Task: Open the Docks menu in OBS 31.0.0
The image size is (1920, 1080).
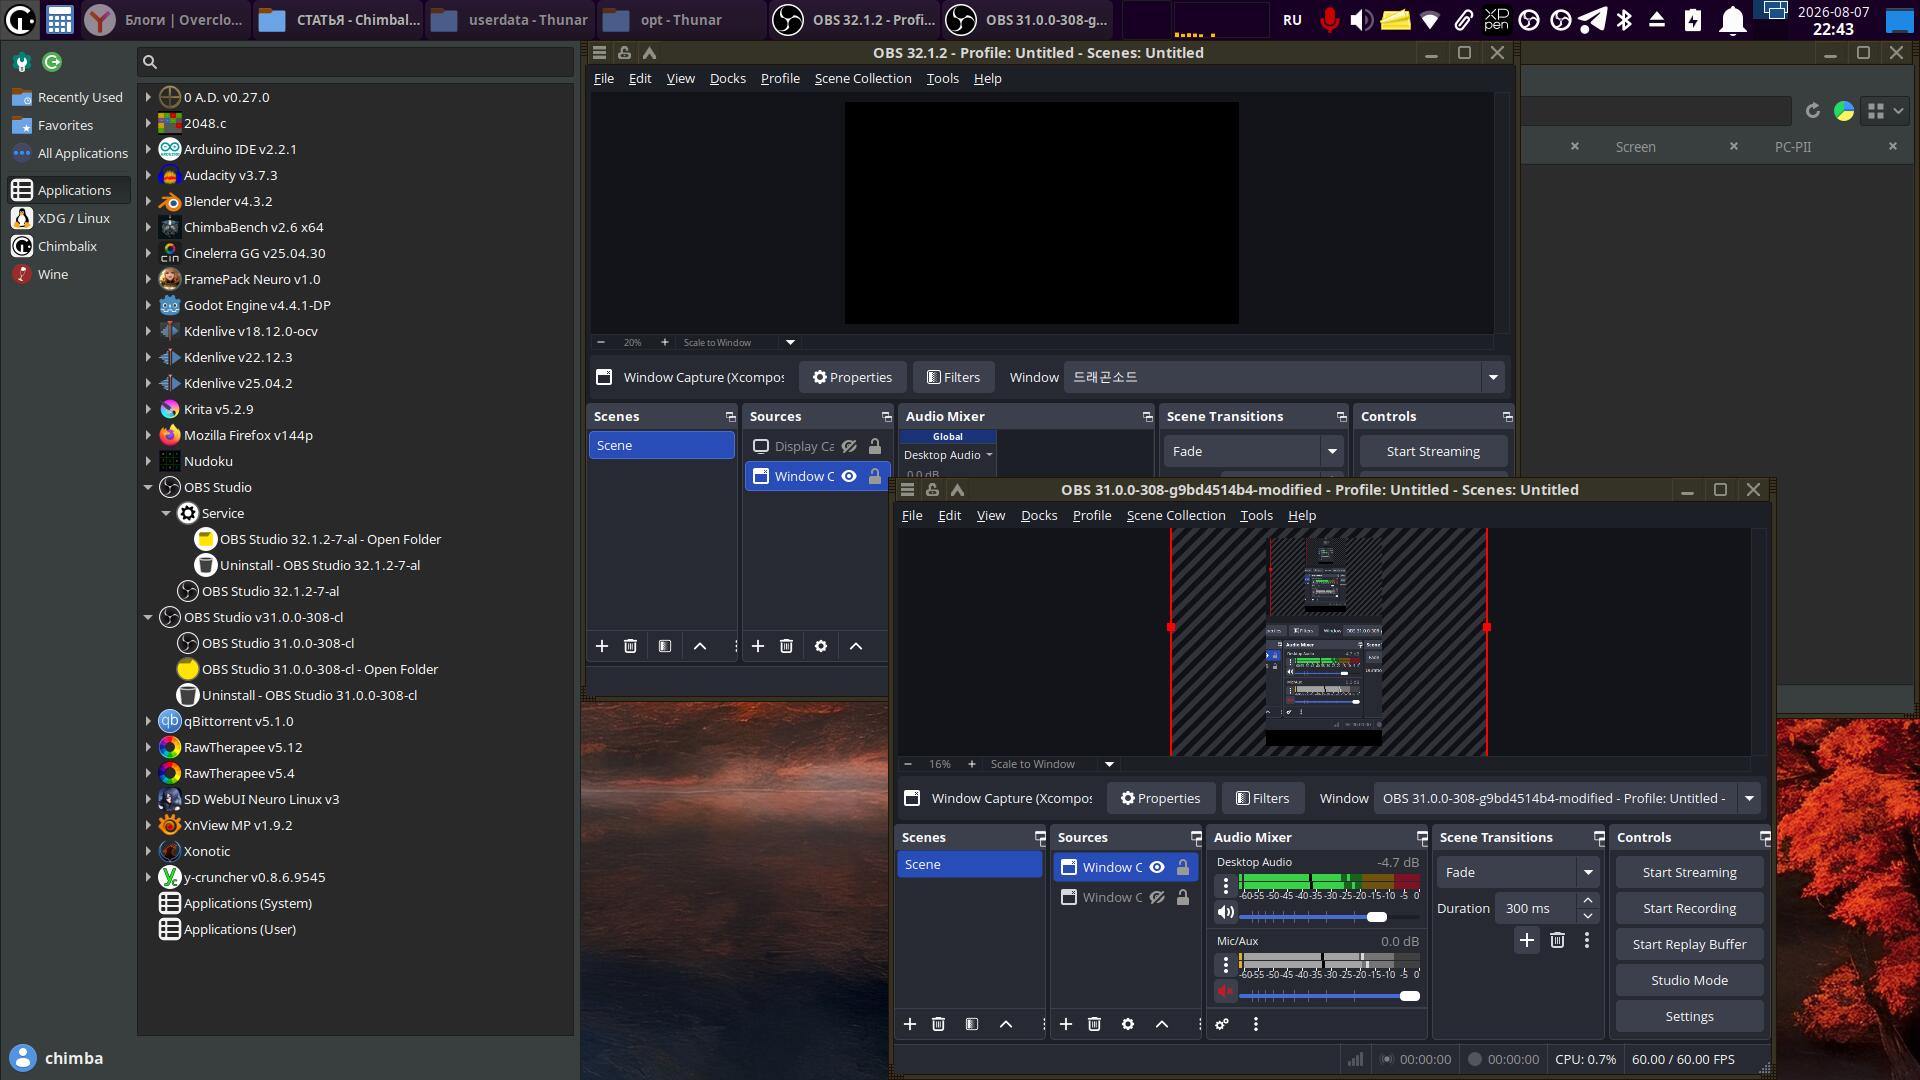Action: (x=1039, y=516)
